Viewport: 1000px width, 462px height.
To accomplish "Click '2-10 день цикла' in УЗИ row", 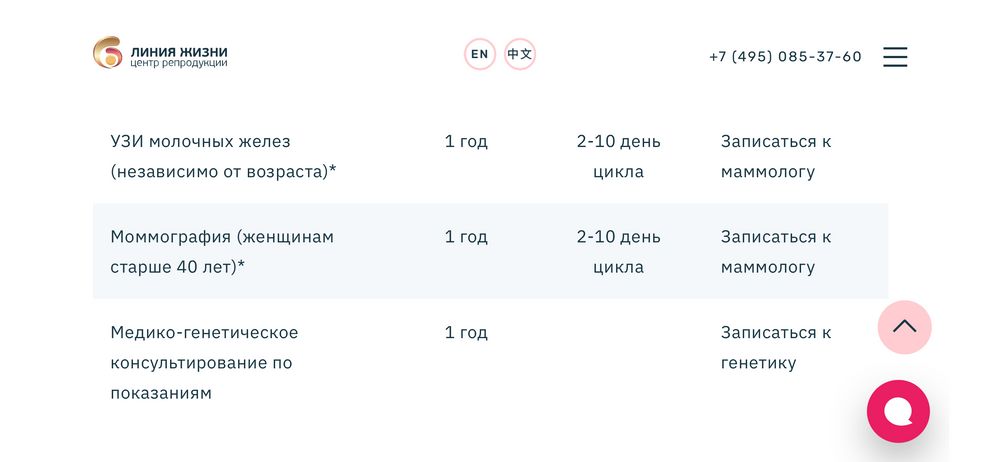I will coord(618,156).
